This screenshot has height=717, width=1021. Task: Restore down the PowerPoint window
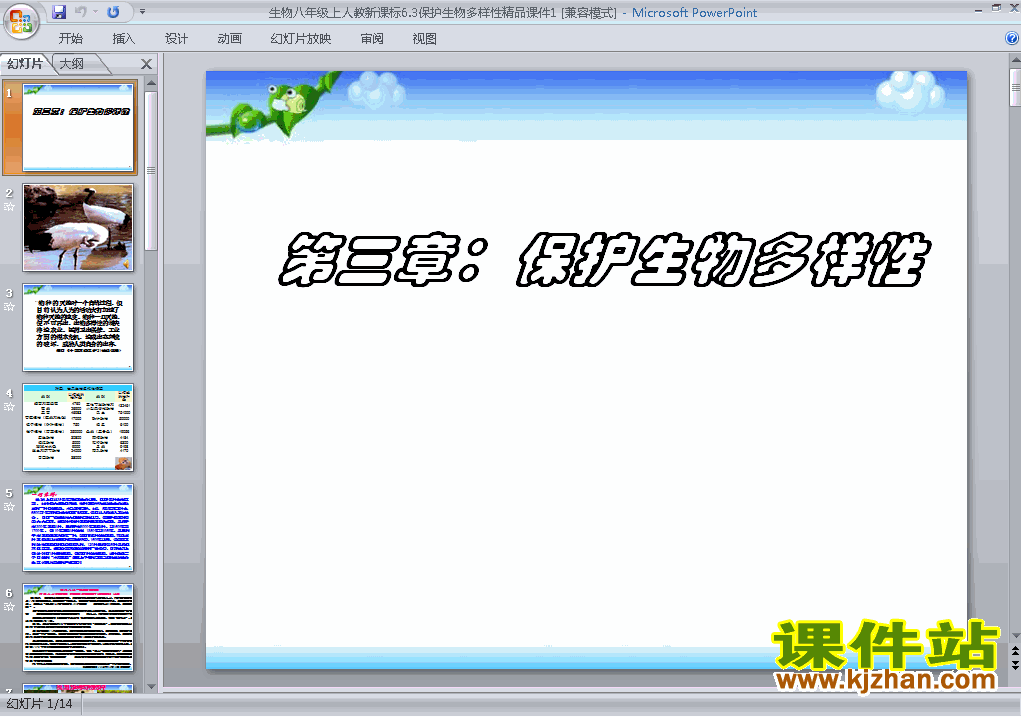pyautogui.click(x=996, y=8)
